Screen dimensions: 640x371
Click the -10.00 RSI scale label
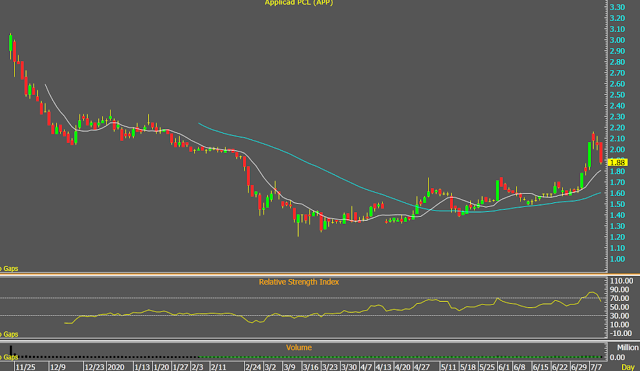pyautogui.click(x=621, y=333)
